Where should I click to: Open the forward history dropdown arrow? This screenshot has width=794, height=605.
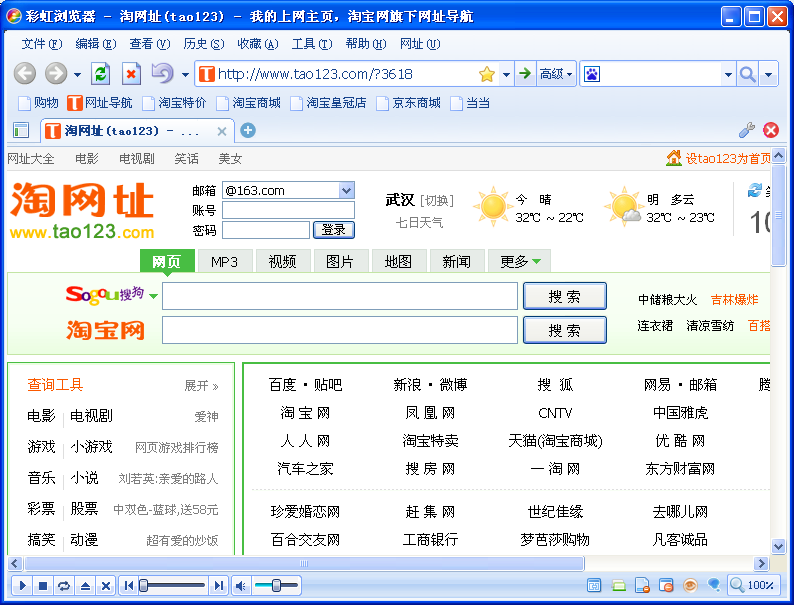pyautogui.click(x=77, y=75)
